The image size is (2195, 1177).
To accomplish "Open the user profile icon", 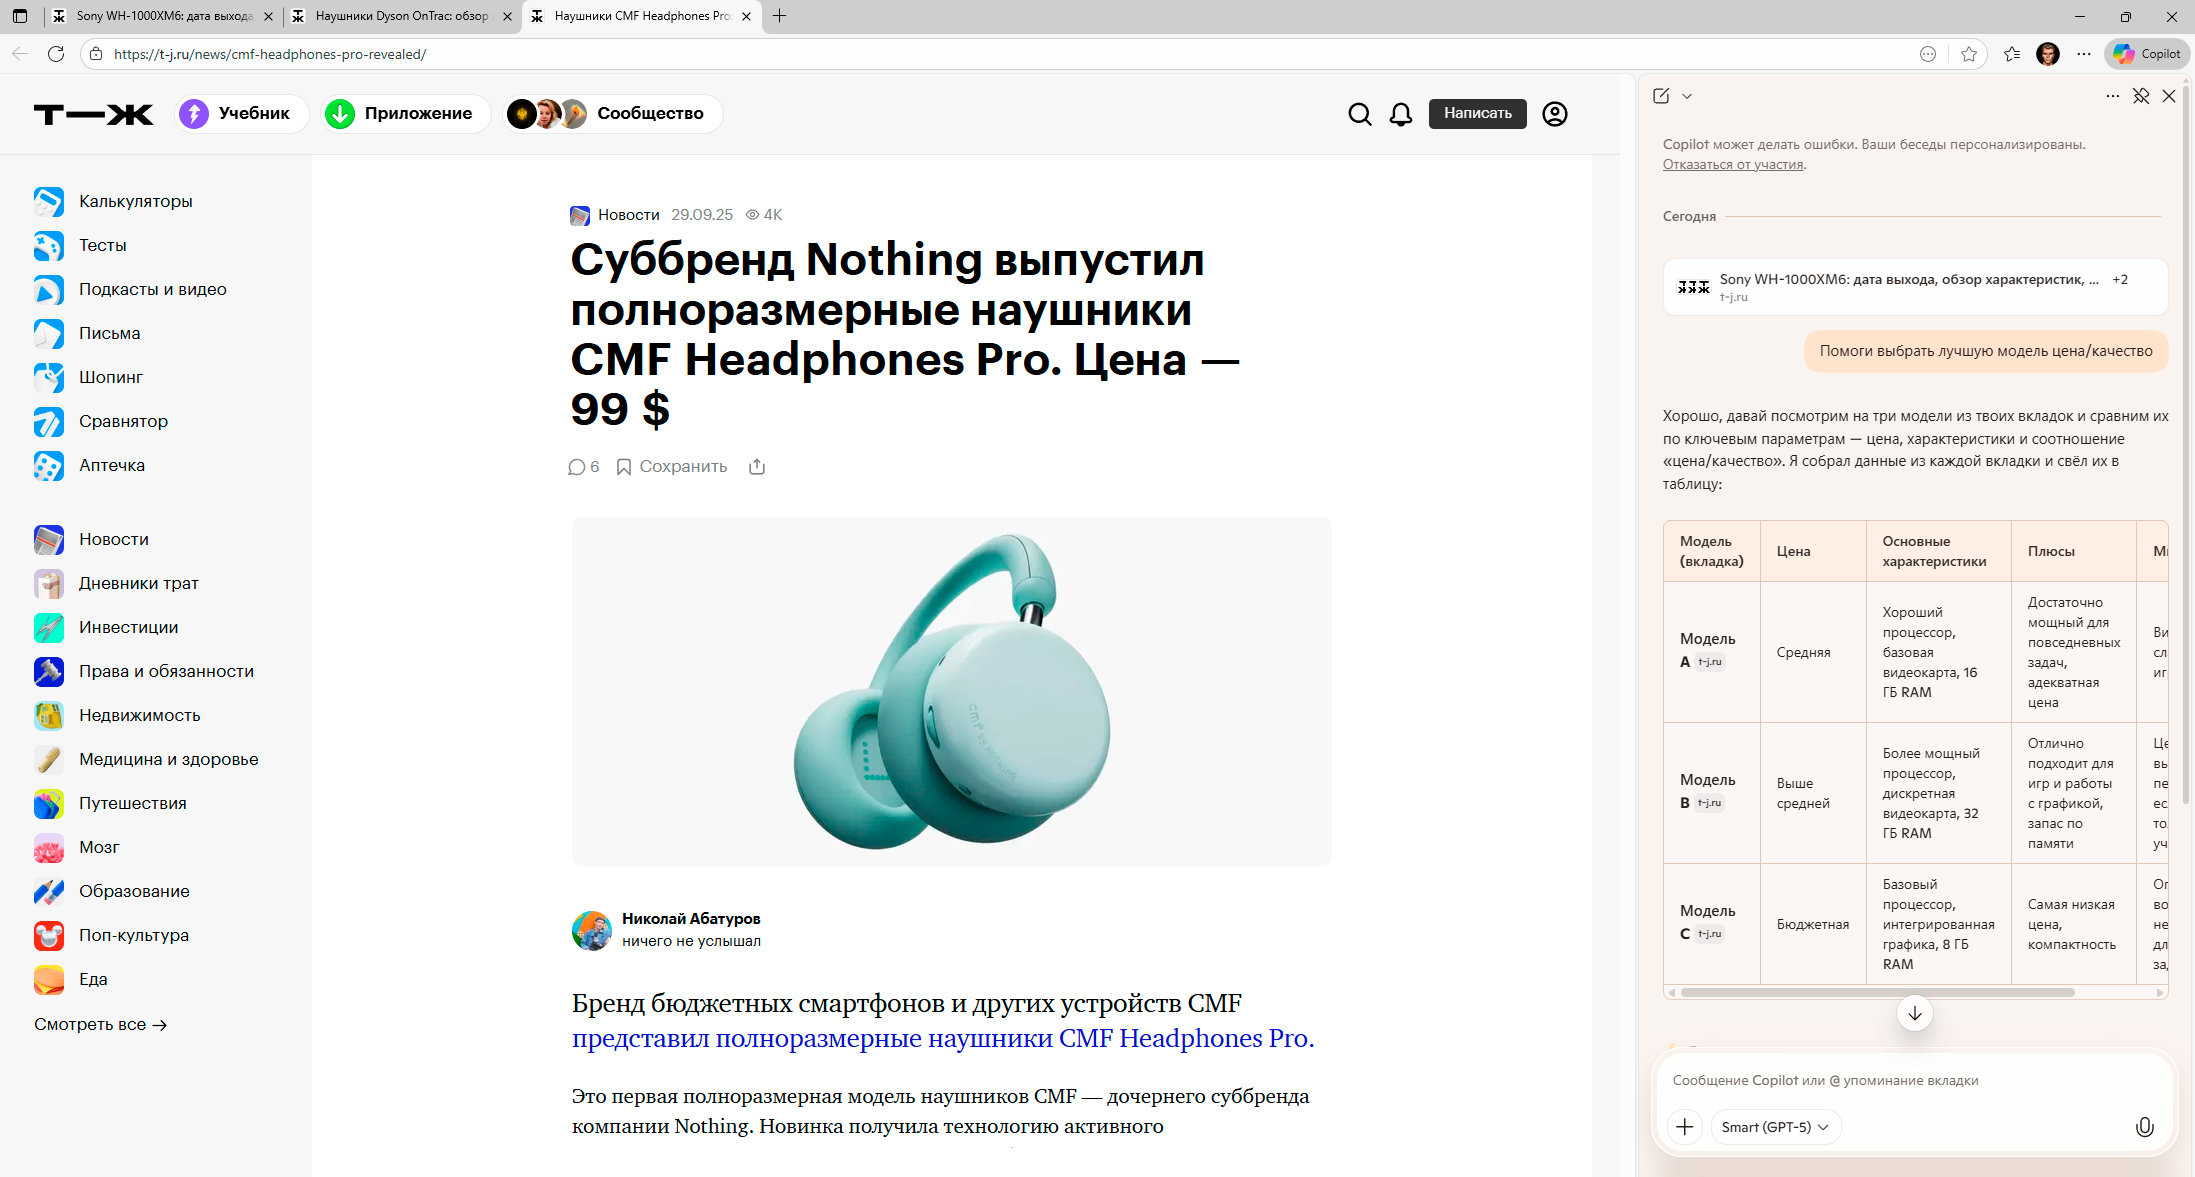I will click(x=1554, y=114).
